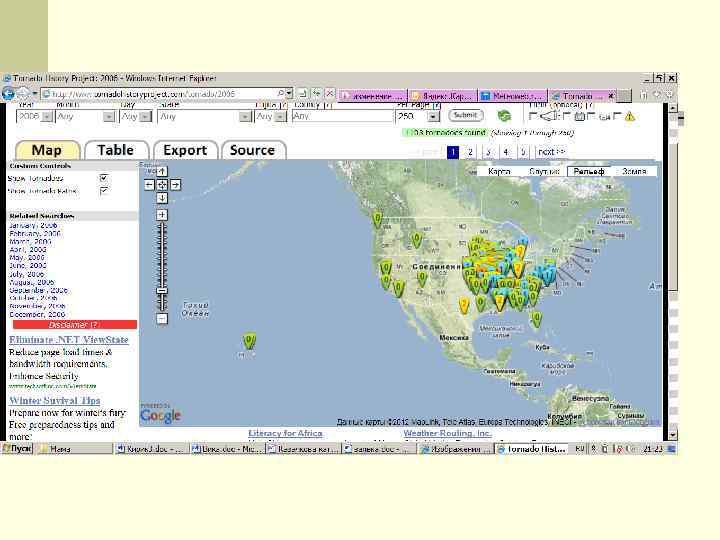Image resolution: width=720 pixels, height=540 pixels.
Task: Click the next page link
Action: pyautogui.click(x=551, y=152)
